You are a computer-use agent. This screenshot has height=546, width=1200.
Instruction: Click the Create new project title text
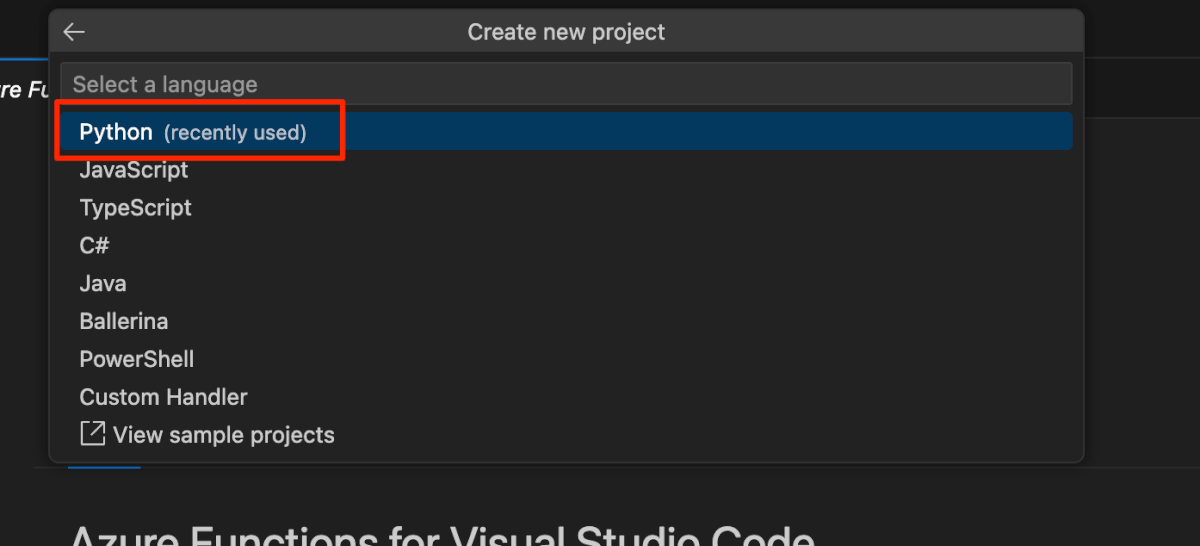coord(566,32)
